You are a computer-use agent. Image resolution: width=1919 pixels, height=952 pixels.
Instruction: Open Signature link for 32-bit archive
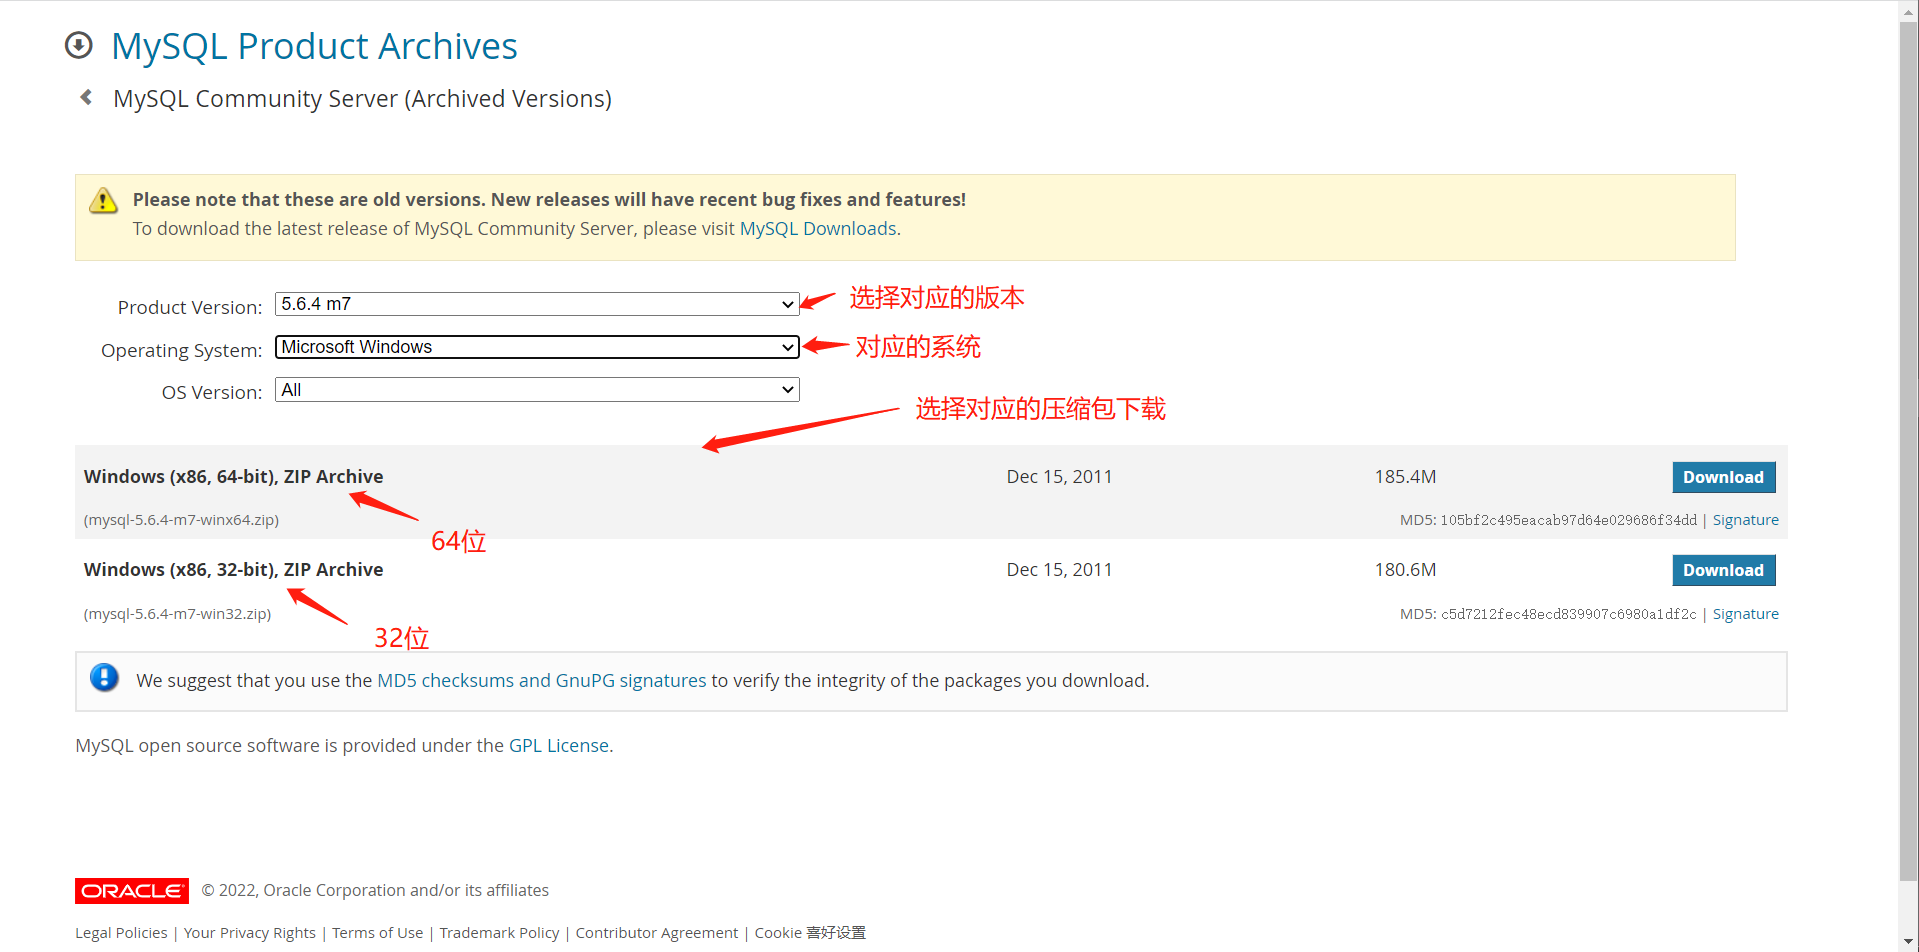[x=1746, y=614]
